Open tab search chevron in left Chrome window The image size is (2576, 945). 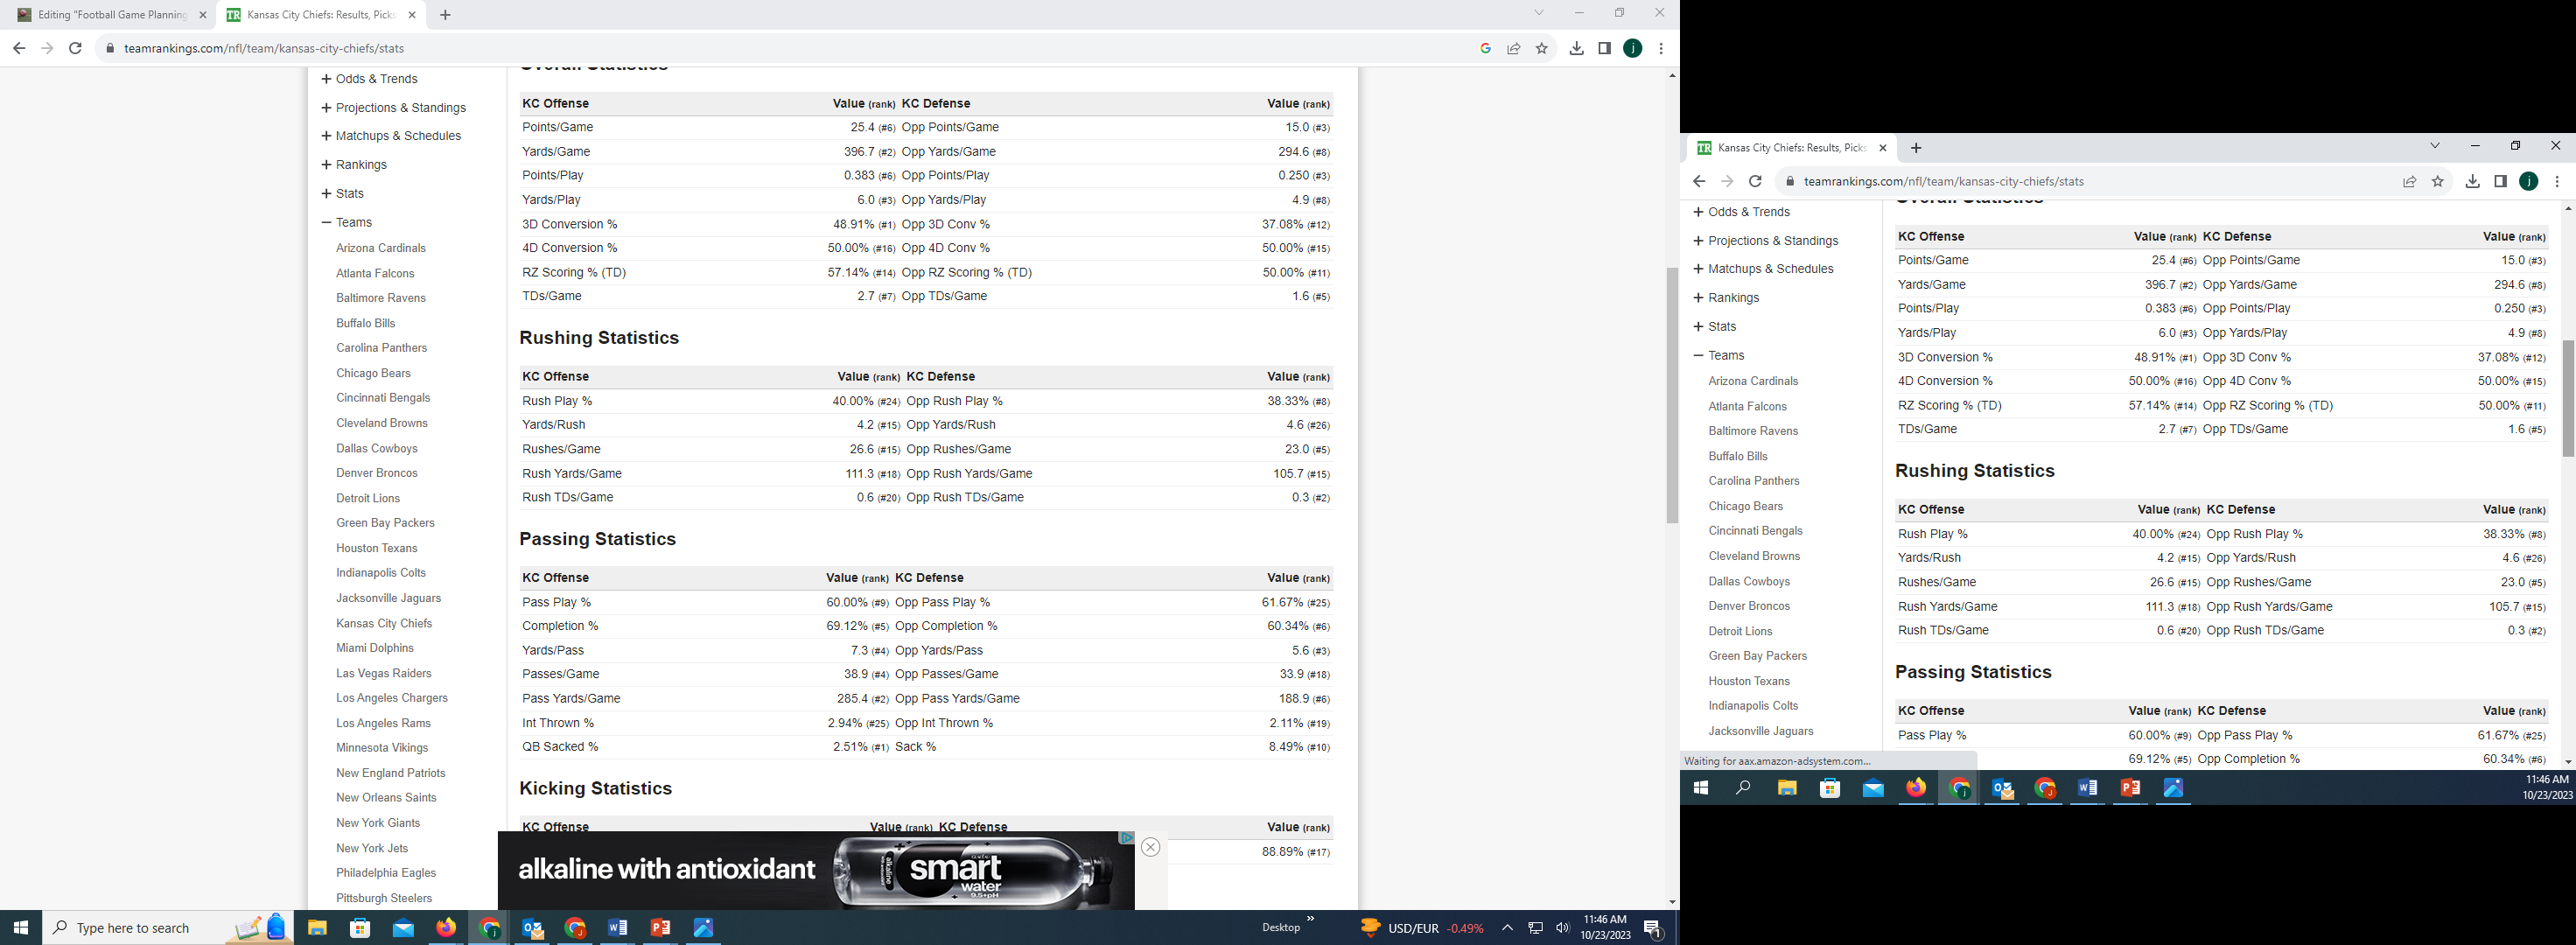click(1539, 13)
